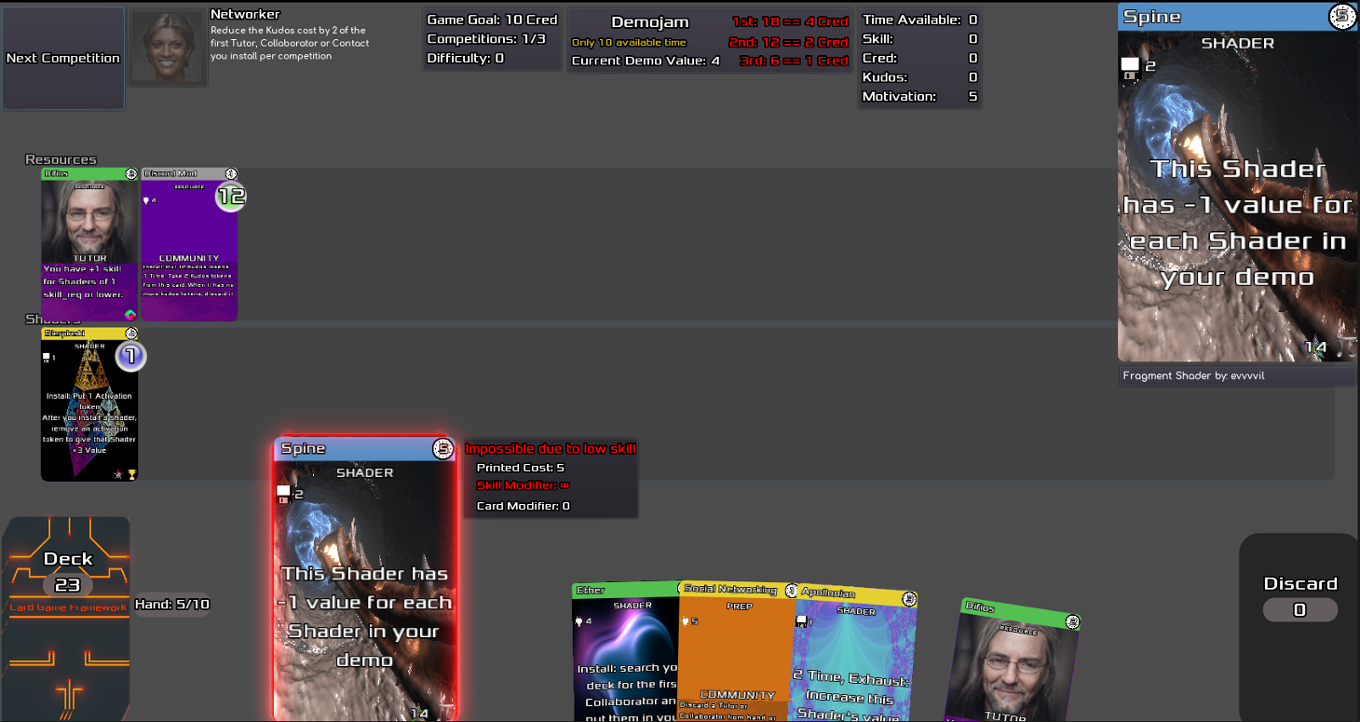
Task: Select the Difios tutor card in Resources
Action: (89, 244)
